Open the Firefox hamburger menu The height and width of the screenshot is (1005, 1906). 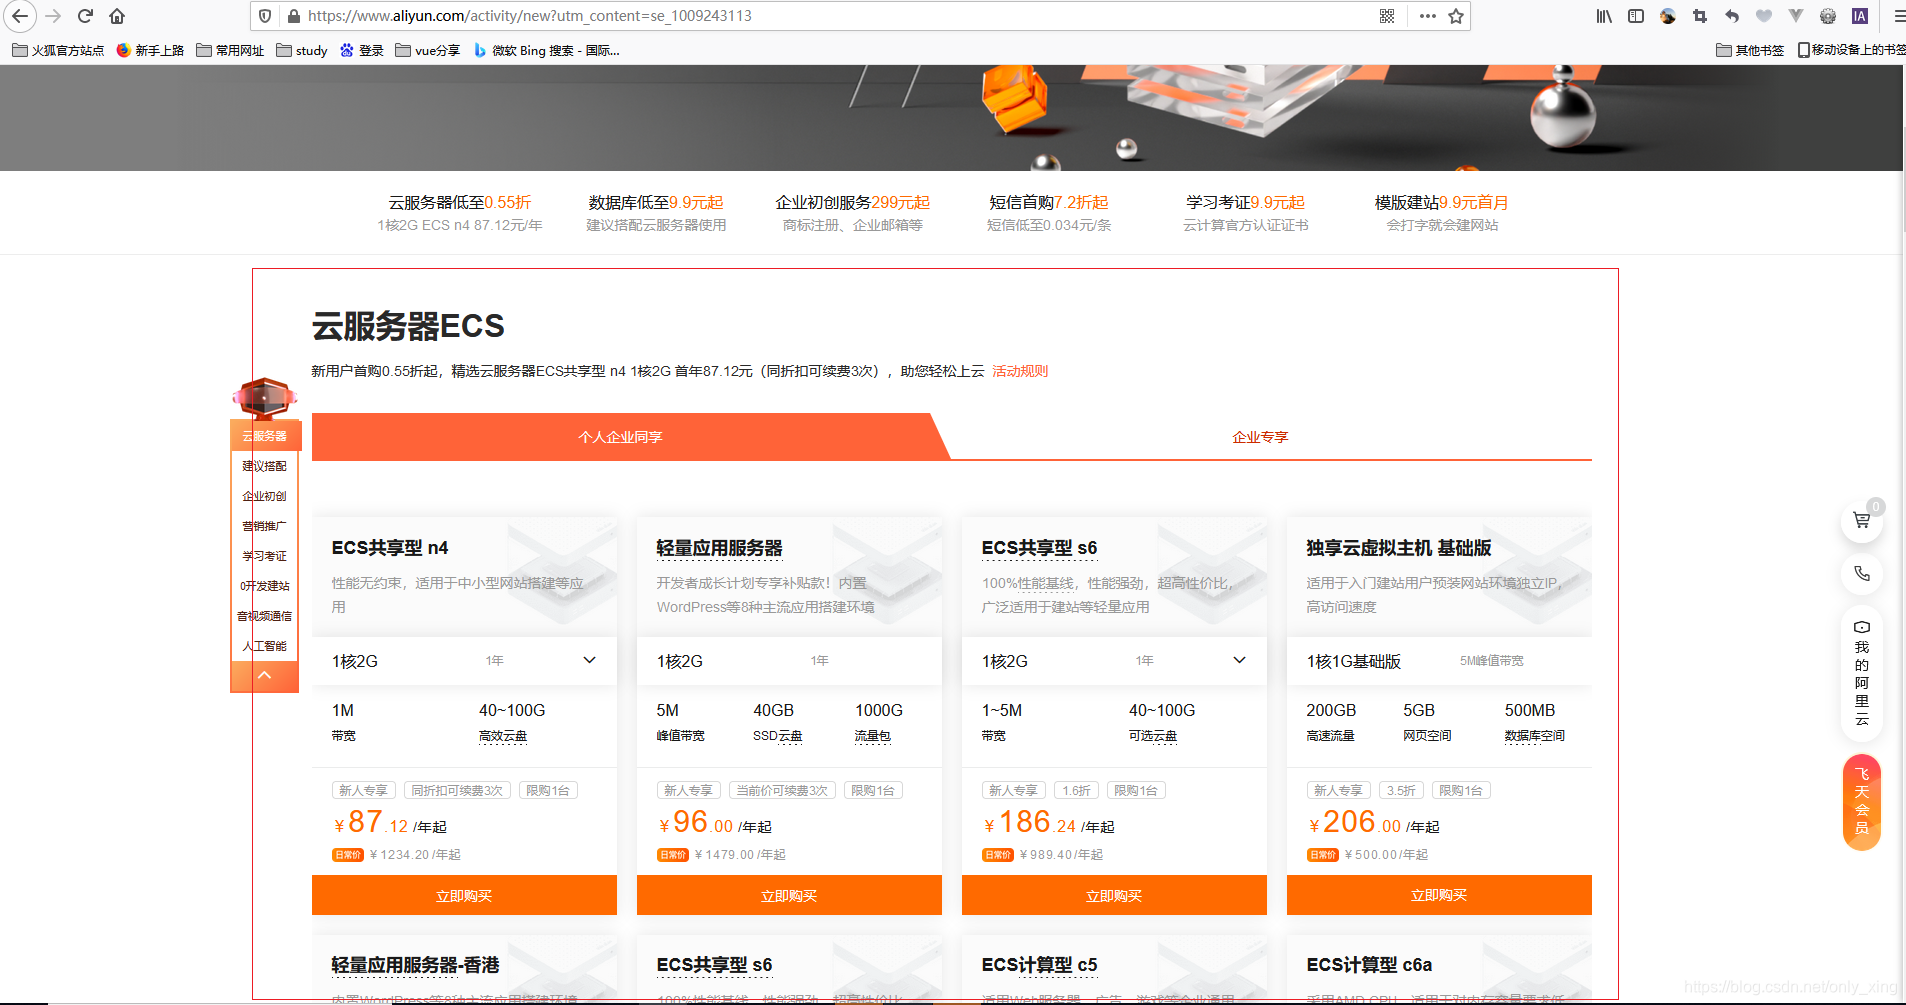click(x=1898, y=16)
